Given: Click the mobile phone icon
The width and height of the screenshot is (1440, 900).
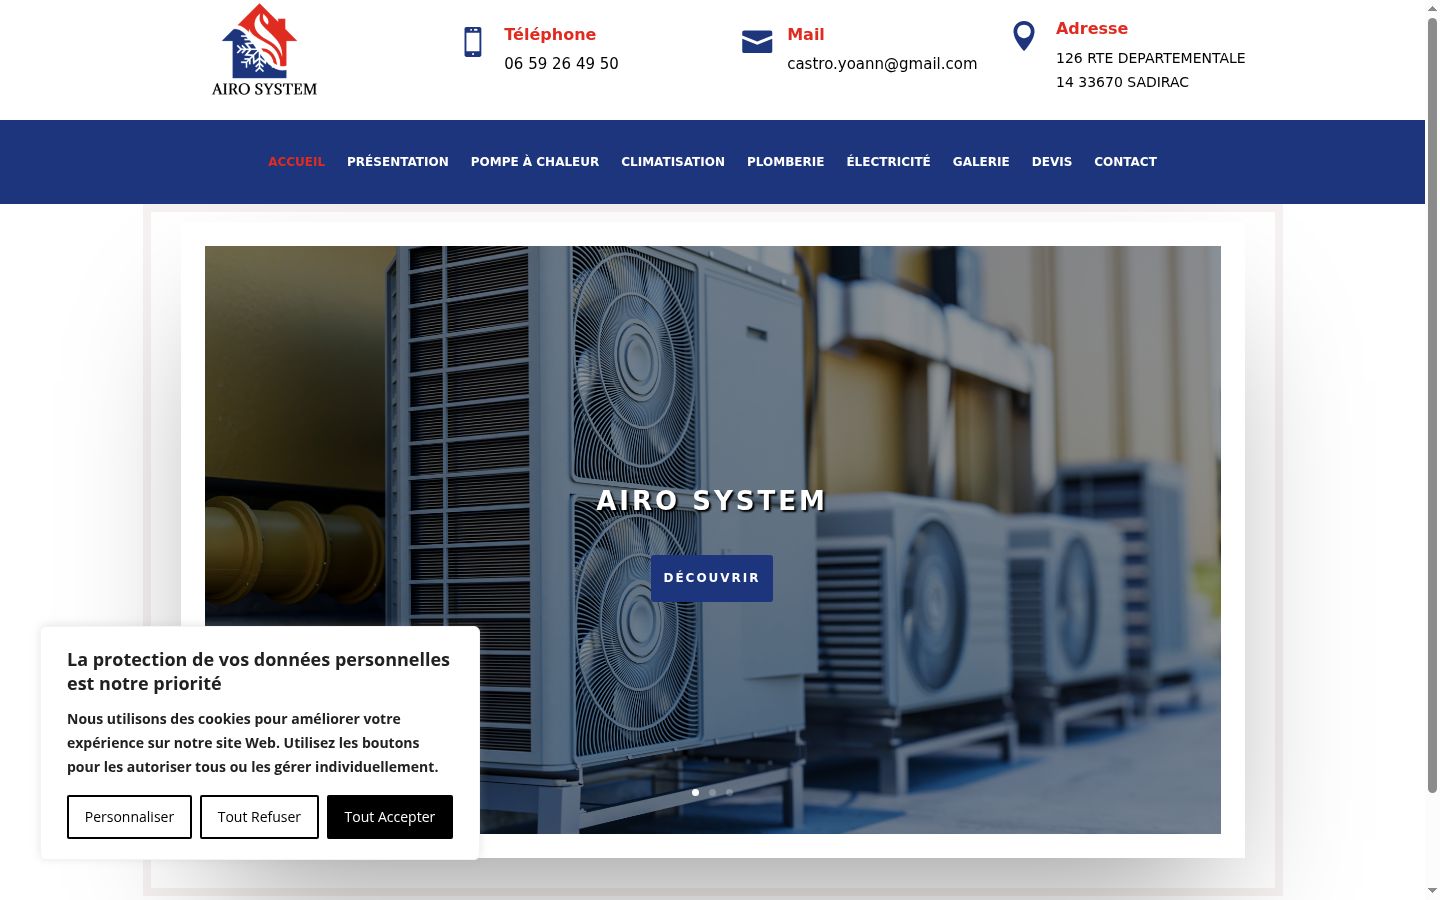Looking at the screenshot, I should (473, 42).
